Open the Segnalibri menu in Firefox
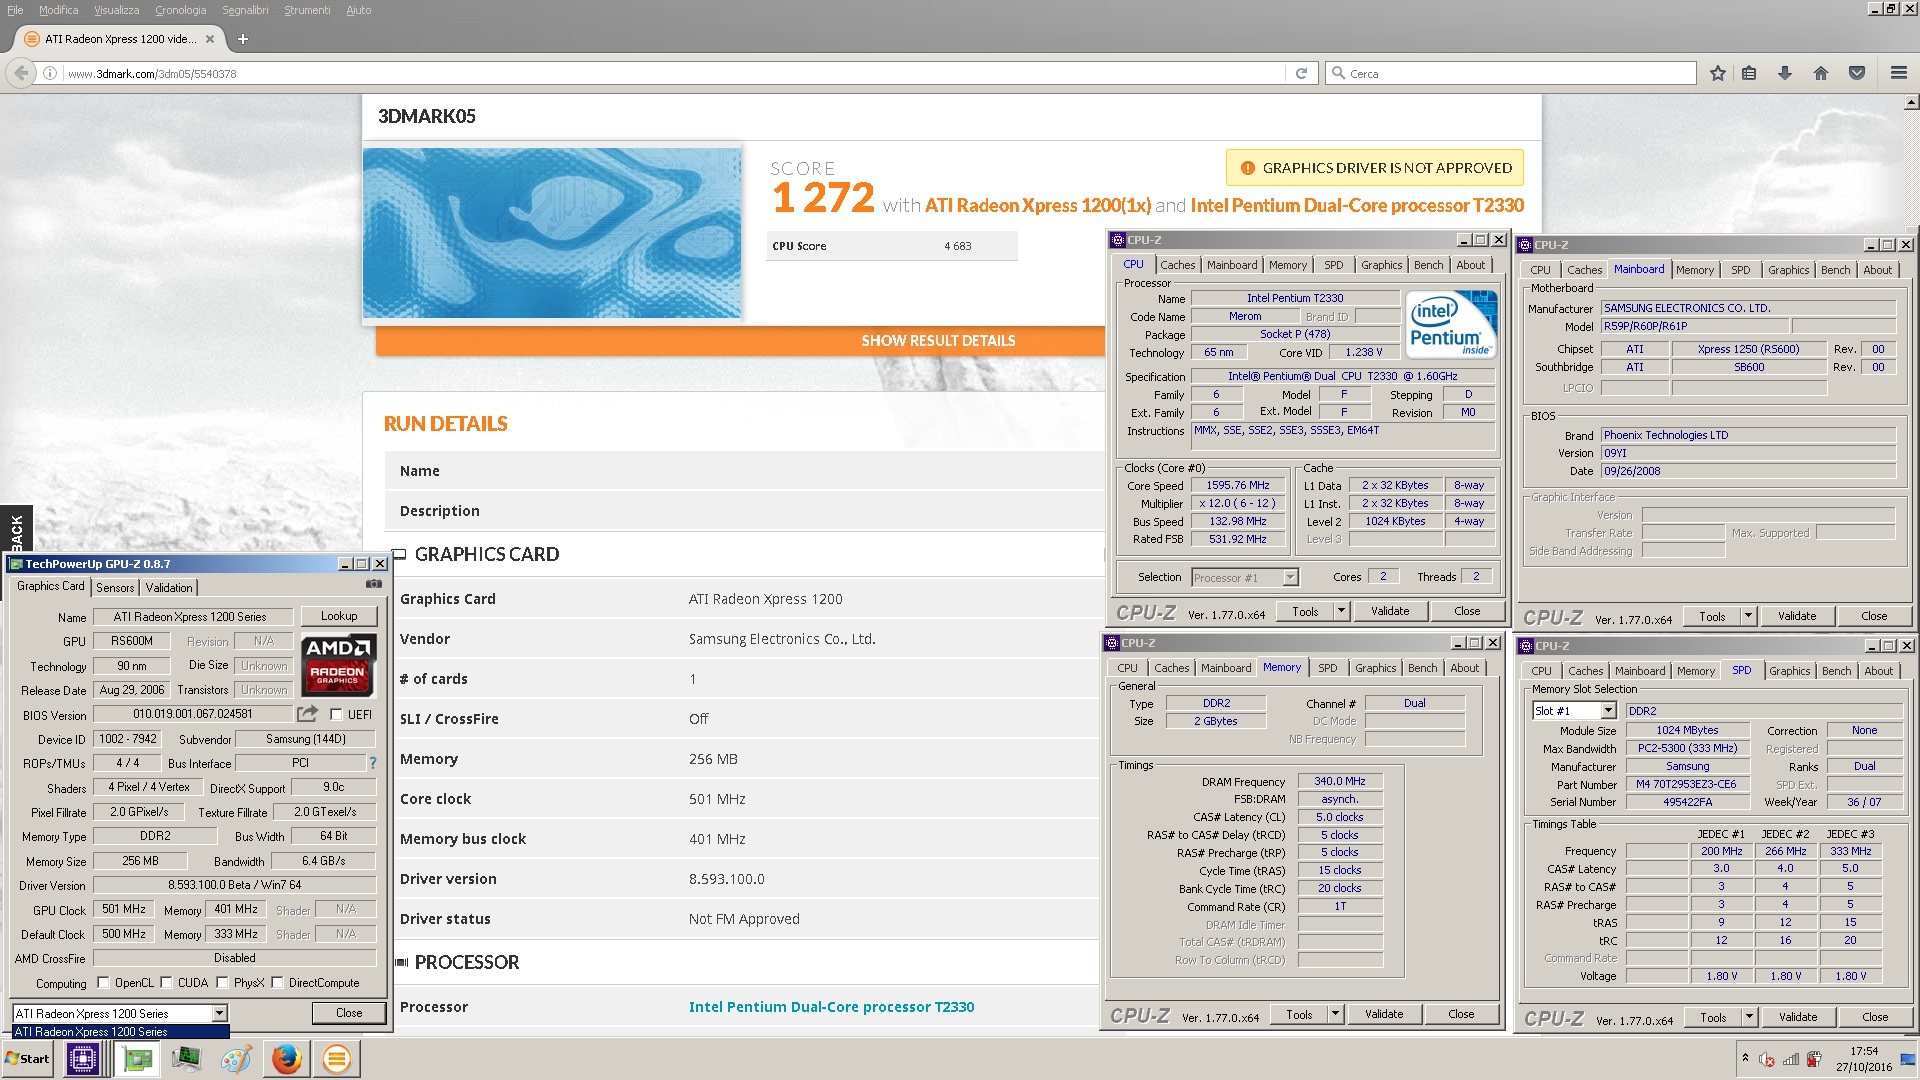The image size is (1920, 1080). (245, 10)
